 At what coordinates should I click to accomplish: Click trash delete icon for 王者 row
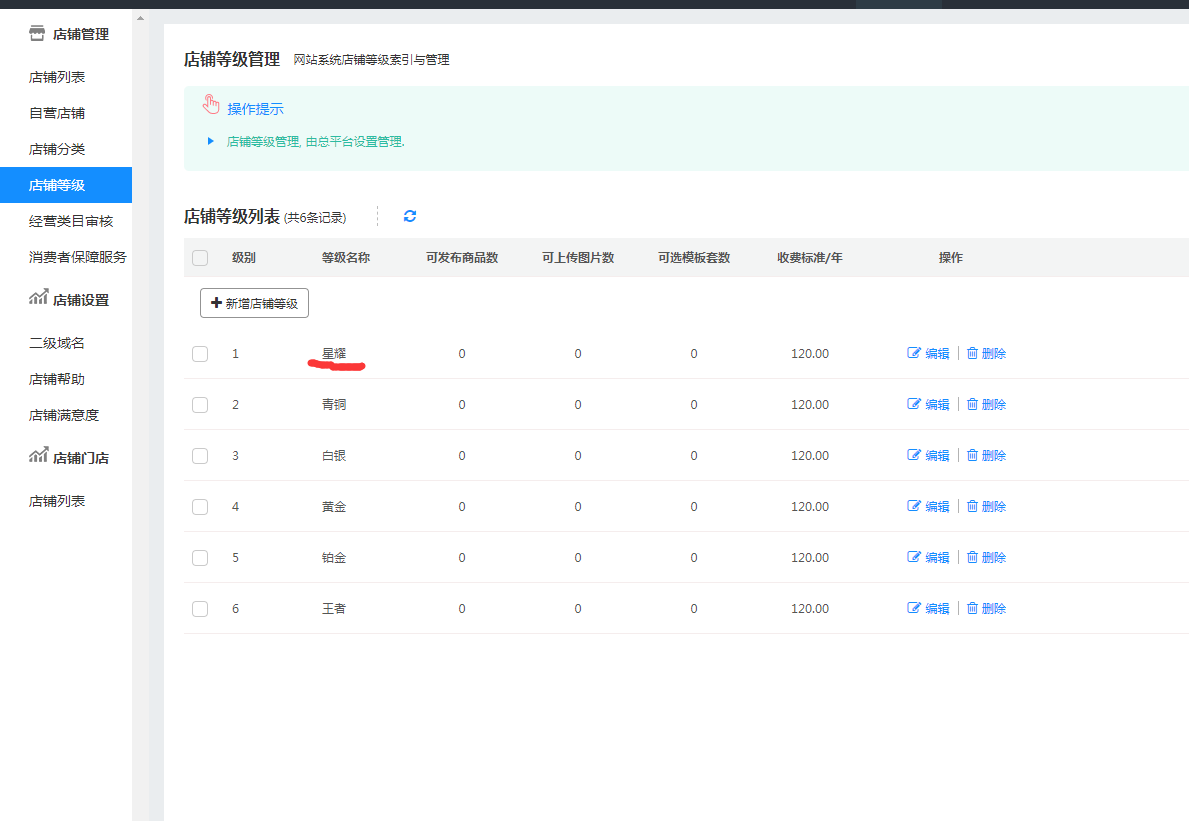click(972, 608)
